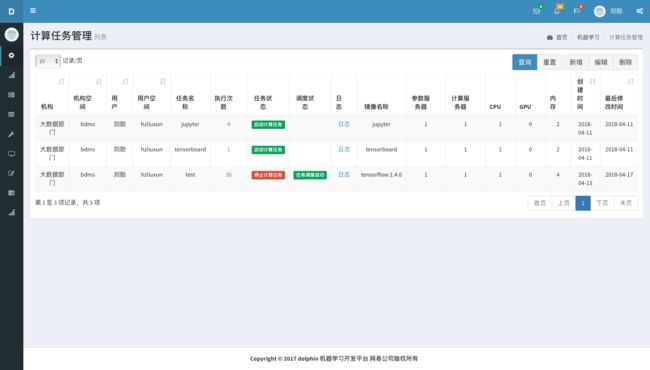This screenshot has width=650, height=370.
Task: Go to 上页 in the pagination
Action: [563, 203]
